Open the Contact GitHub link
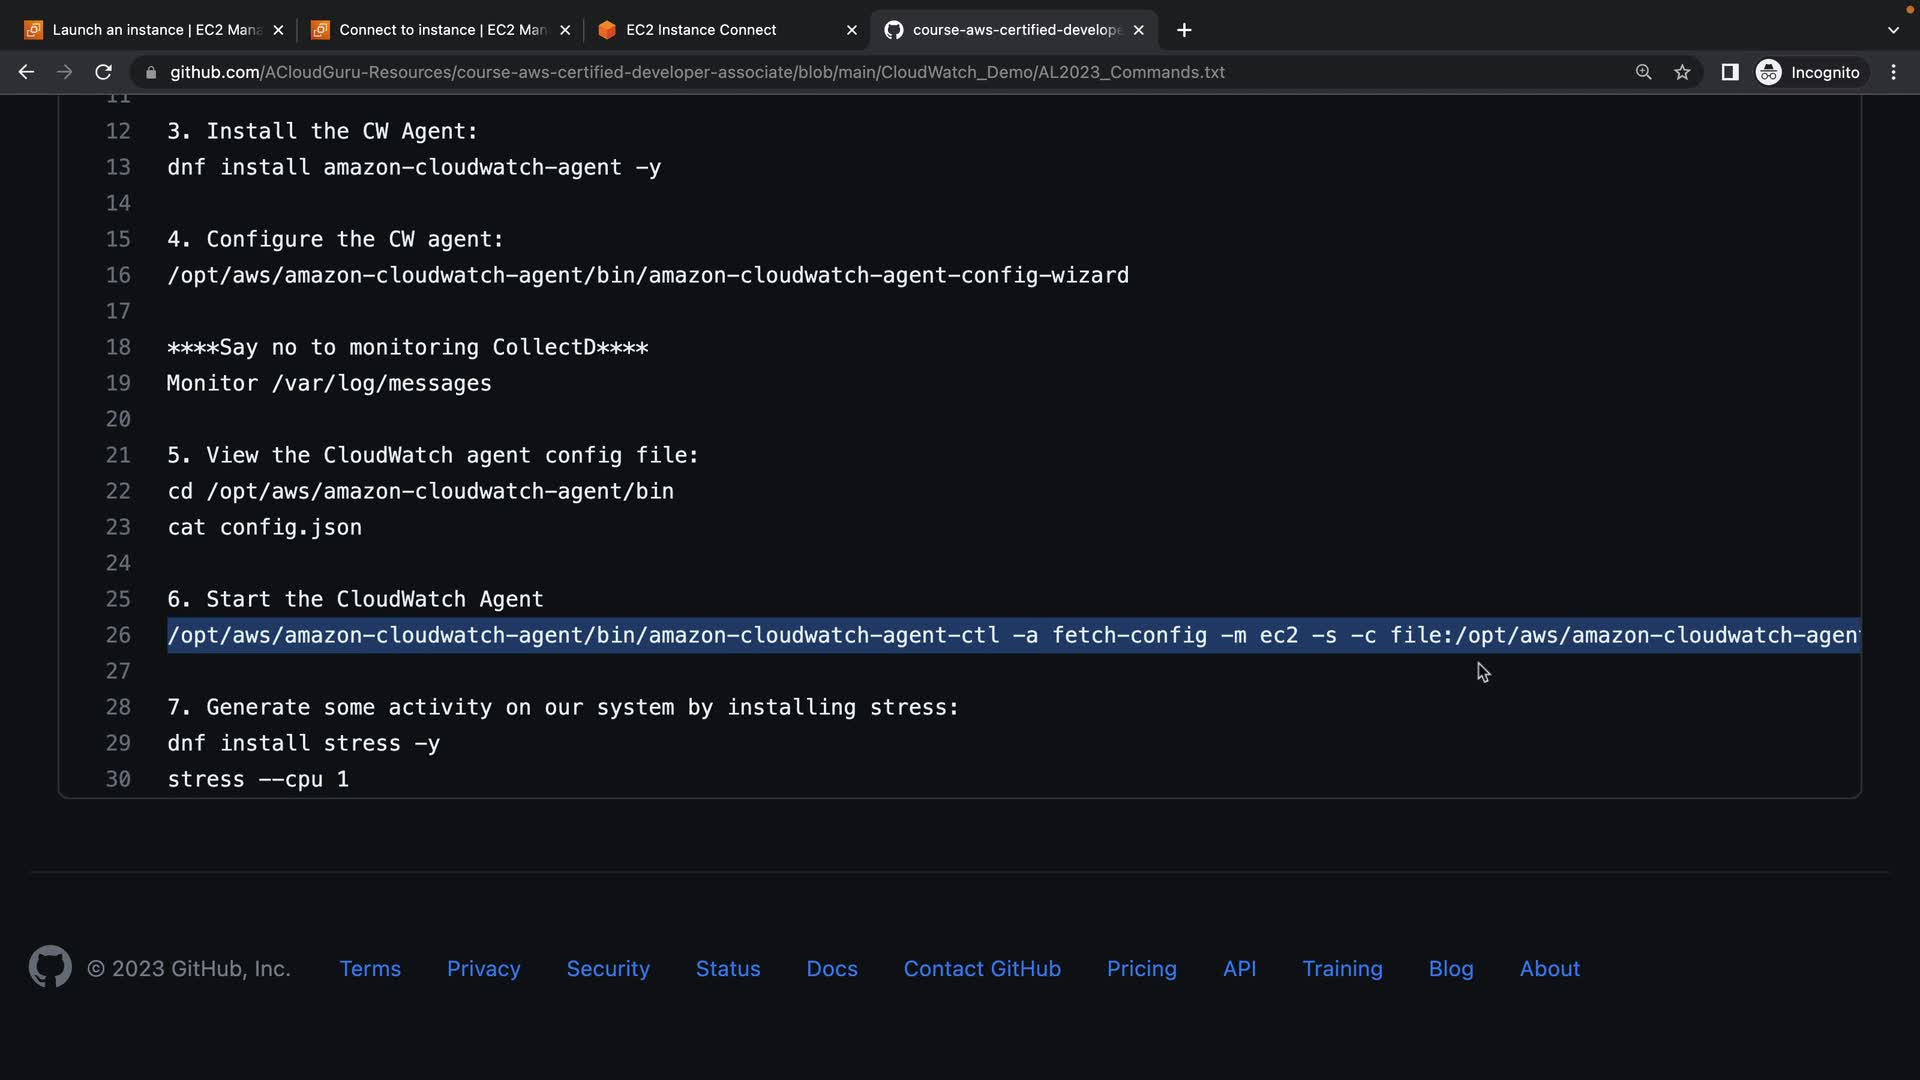The width and height of the screenshot is (1920, 1080). 982,968
